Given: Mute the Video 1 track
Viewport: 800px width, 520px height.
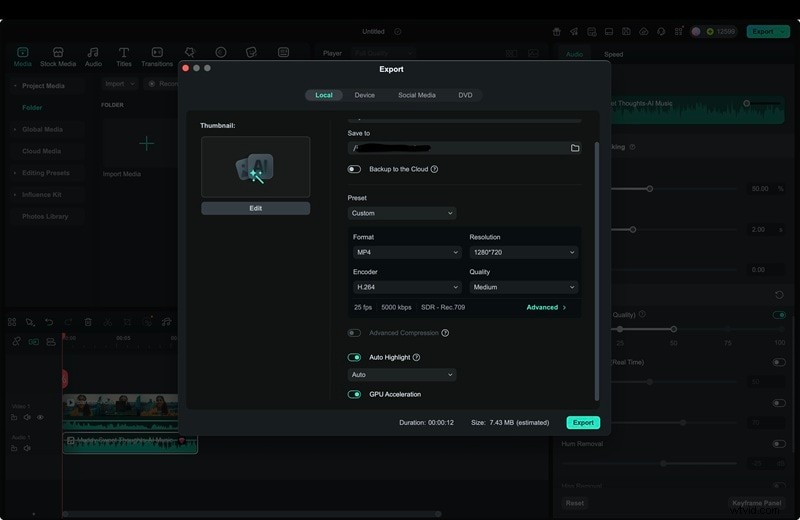Looking at the screenshot, I should tap(27, 417).
